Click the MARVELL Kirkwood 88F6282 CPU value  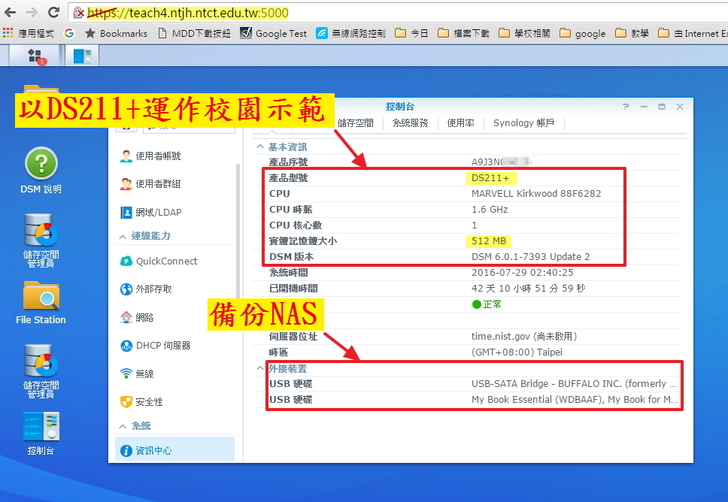click(x=536, y=194)
